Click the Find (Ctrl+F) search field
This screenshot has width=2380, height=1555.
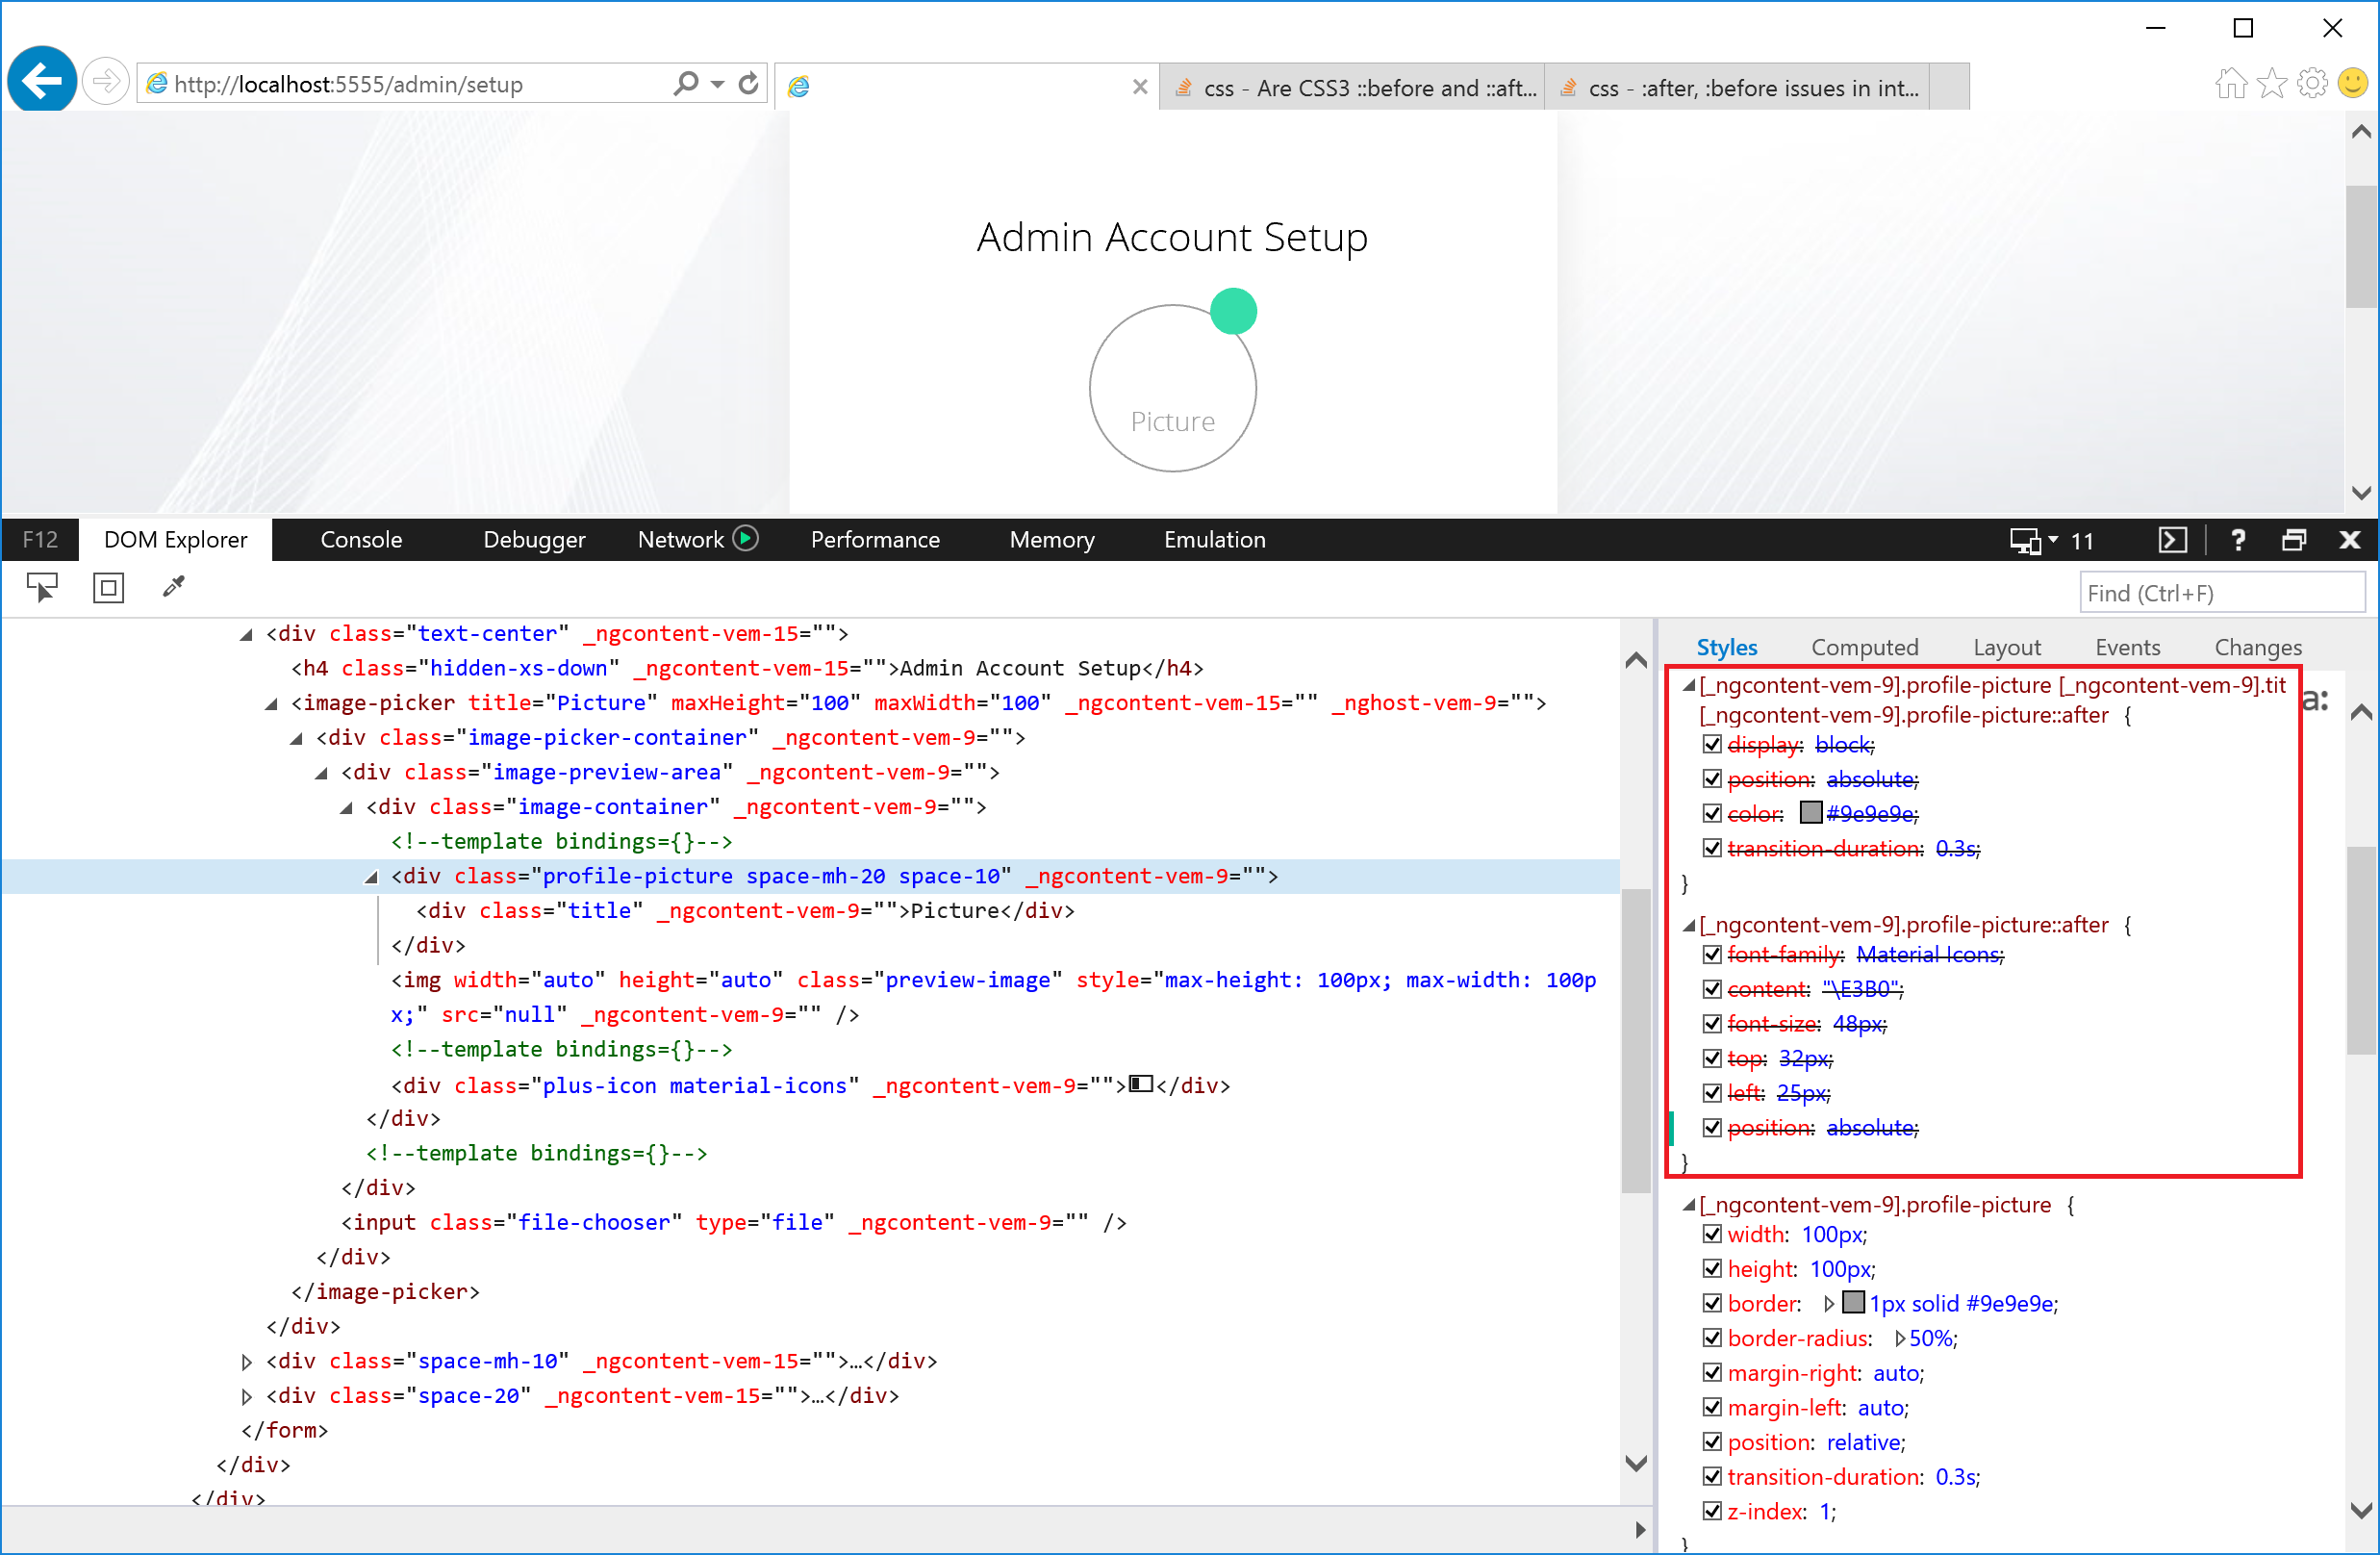click(x=2220, y=593)
